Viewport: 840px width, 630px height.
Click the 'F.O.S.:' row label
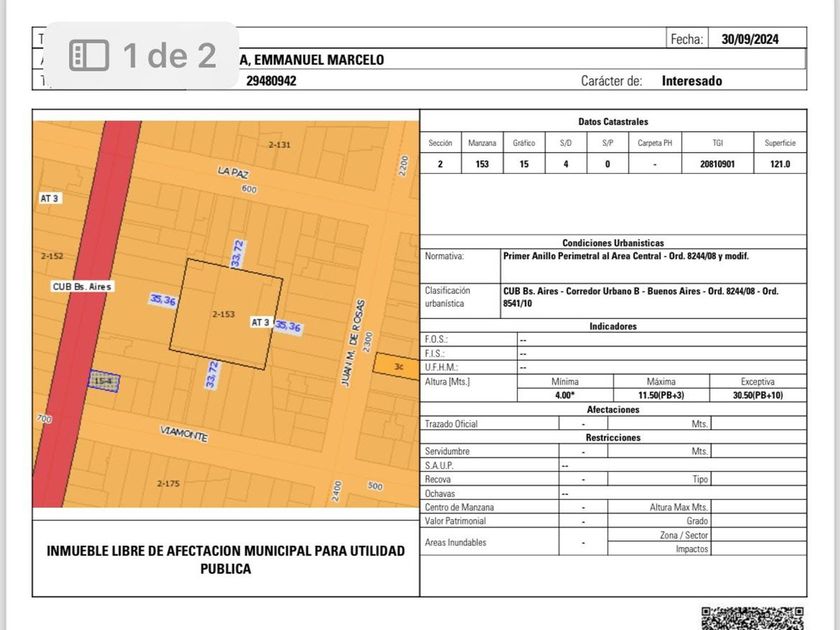pos(436,339)
